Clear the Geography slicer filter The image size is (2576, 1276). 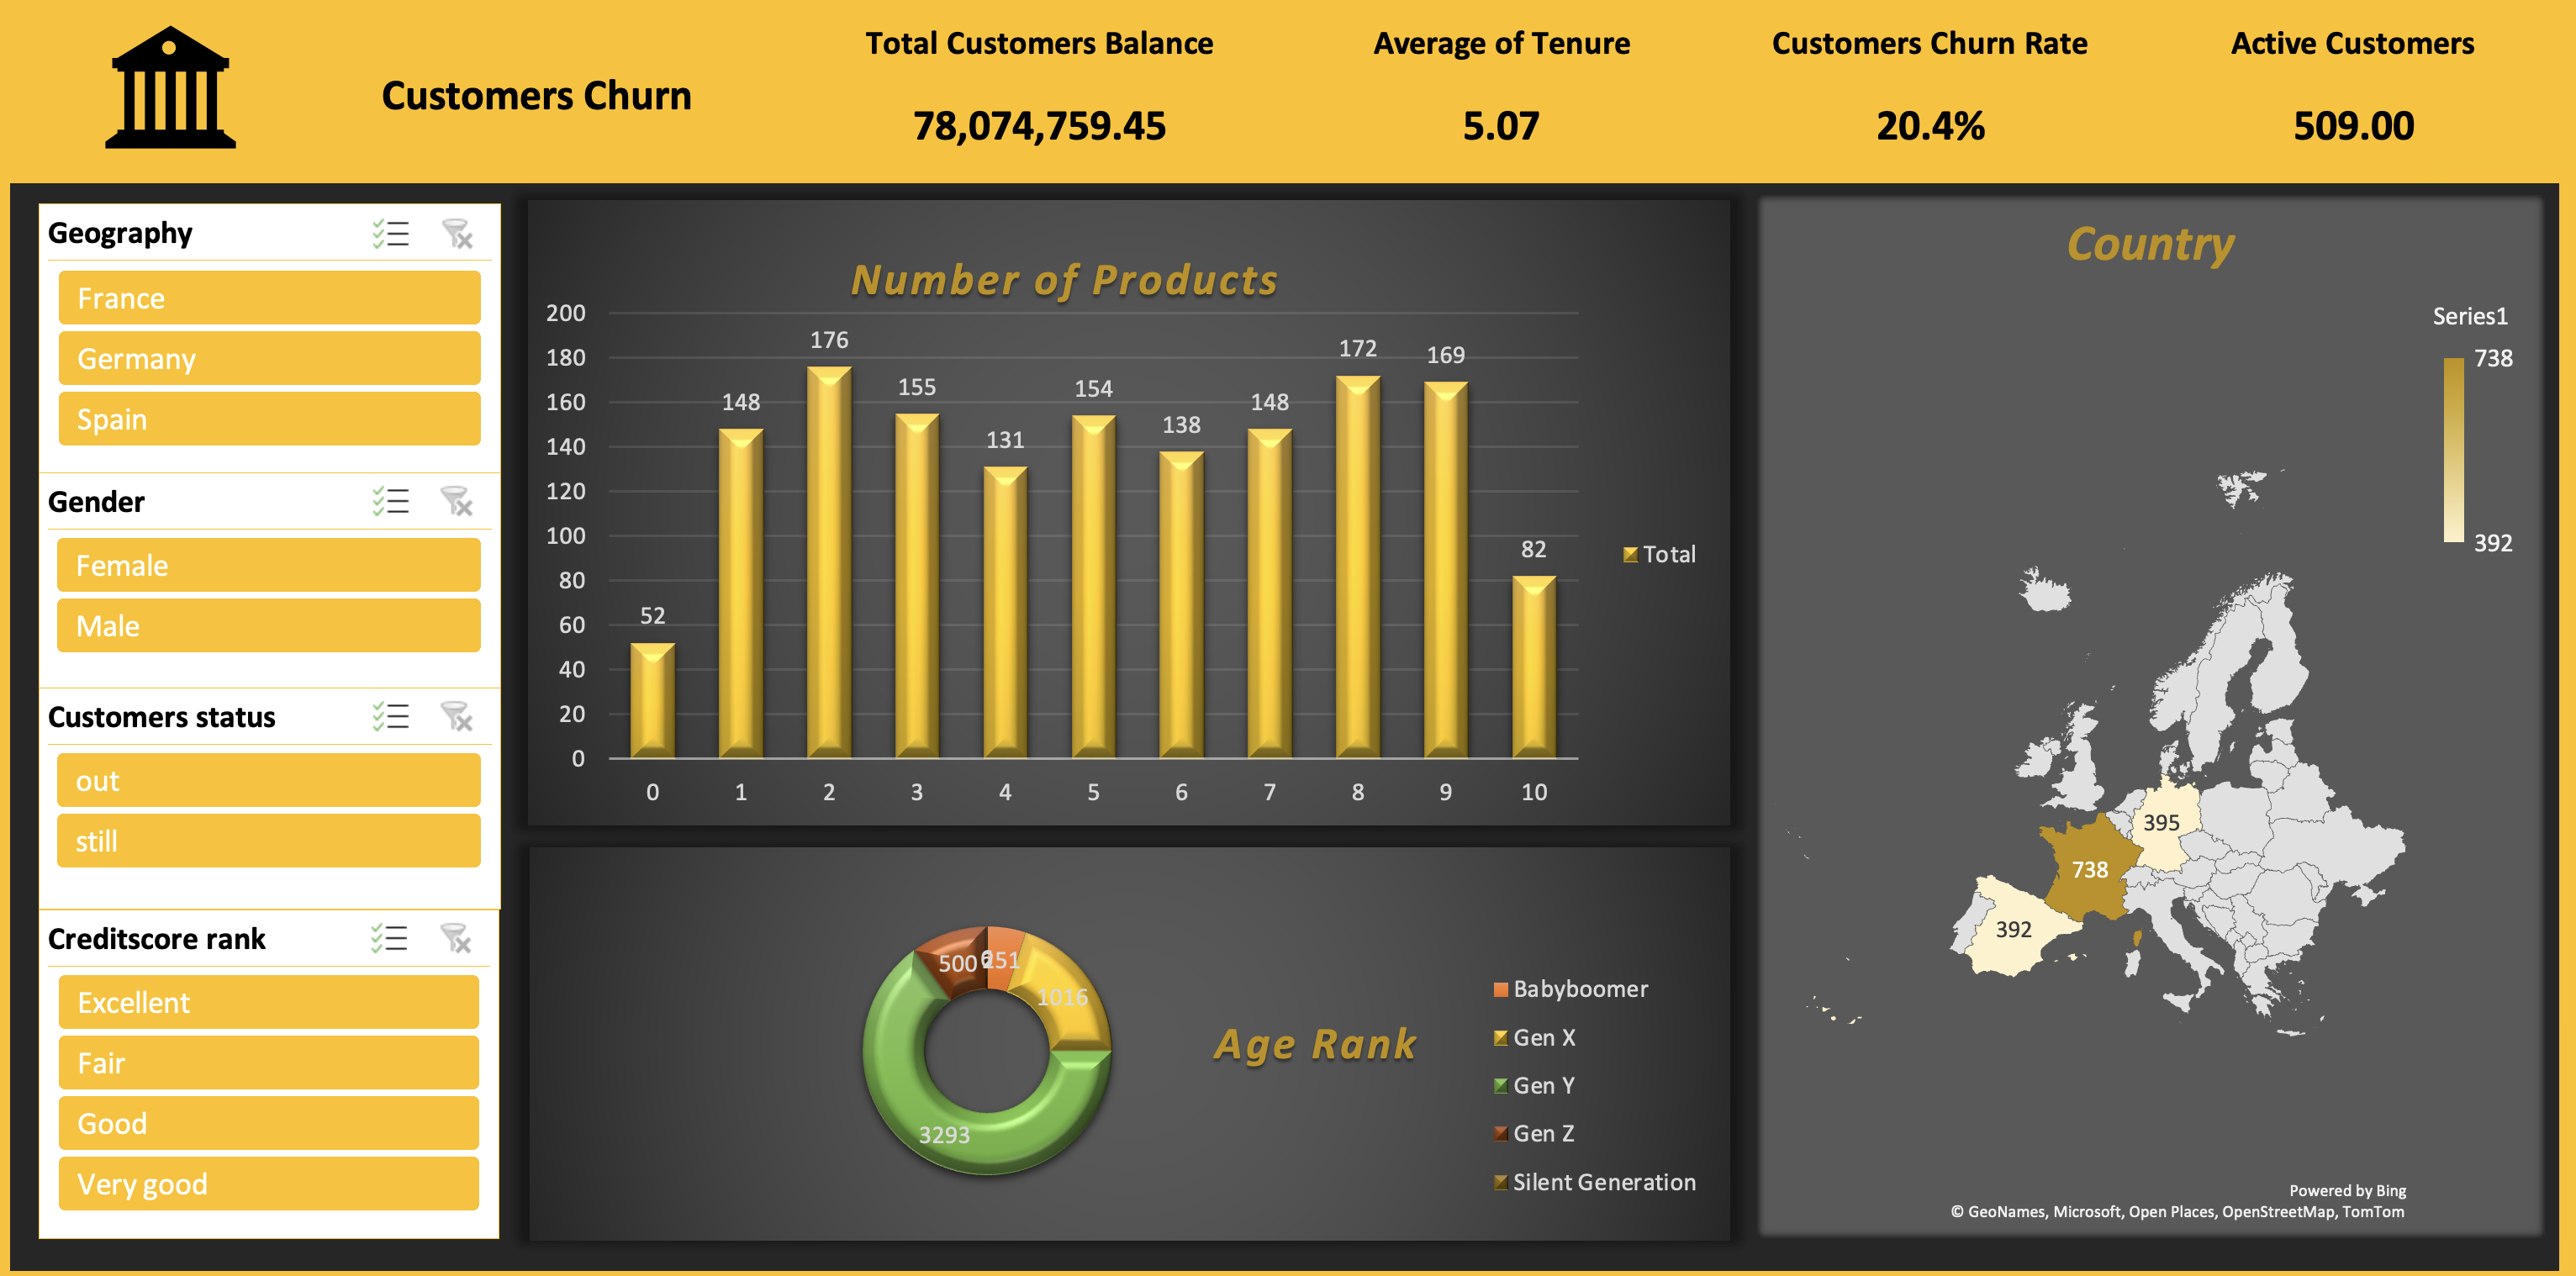point(457,234)
